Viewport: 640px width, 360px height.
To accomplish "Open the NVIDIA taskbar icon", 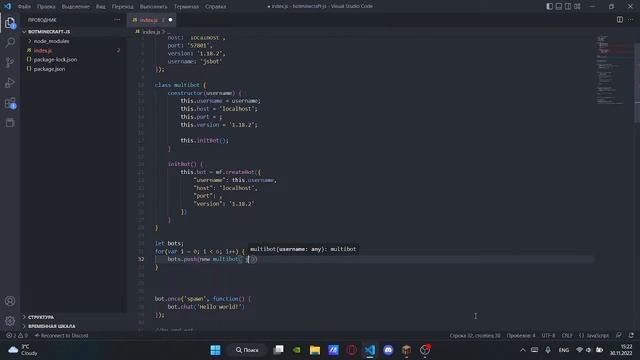I will (x=297, y=350).
